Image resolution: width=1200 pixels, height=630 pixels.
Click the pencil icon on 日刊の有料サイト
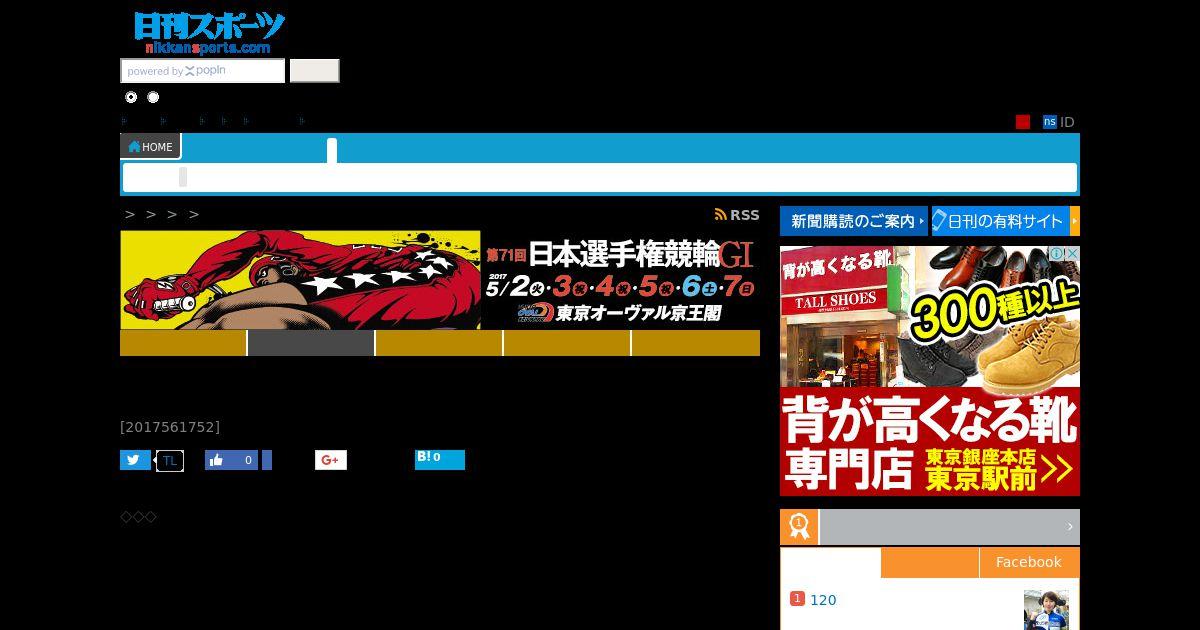pos(939,221)
